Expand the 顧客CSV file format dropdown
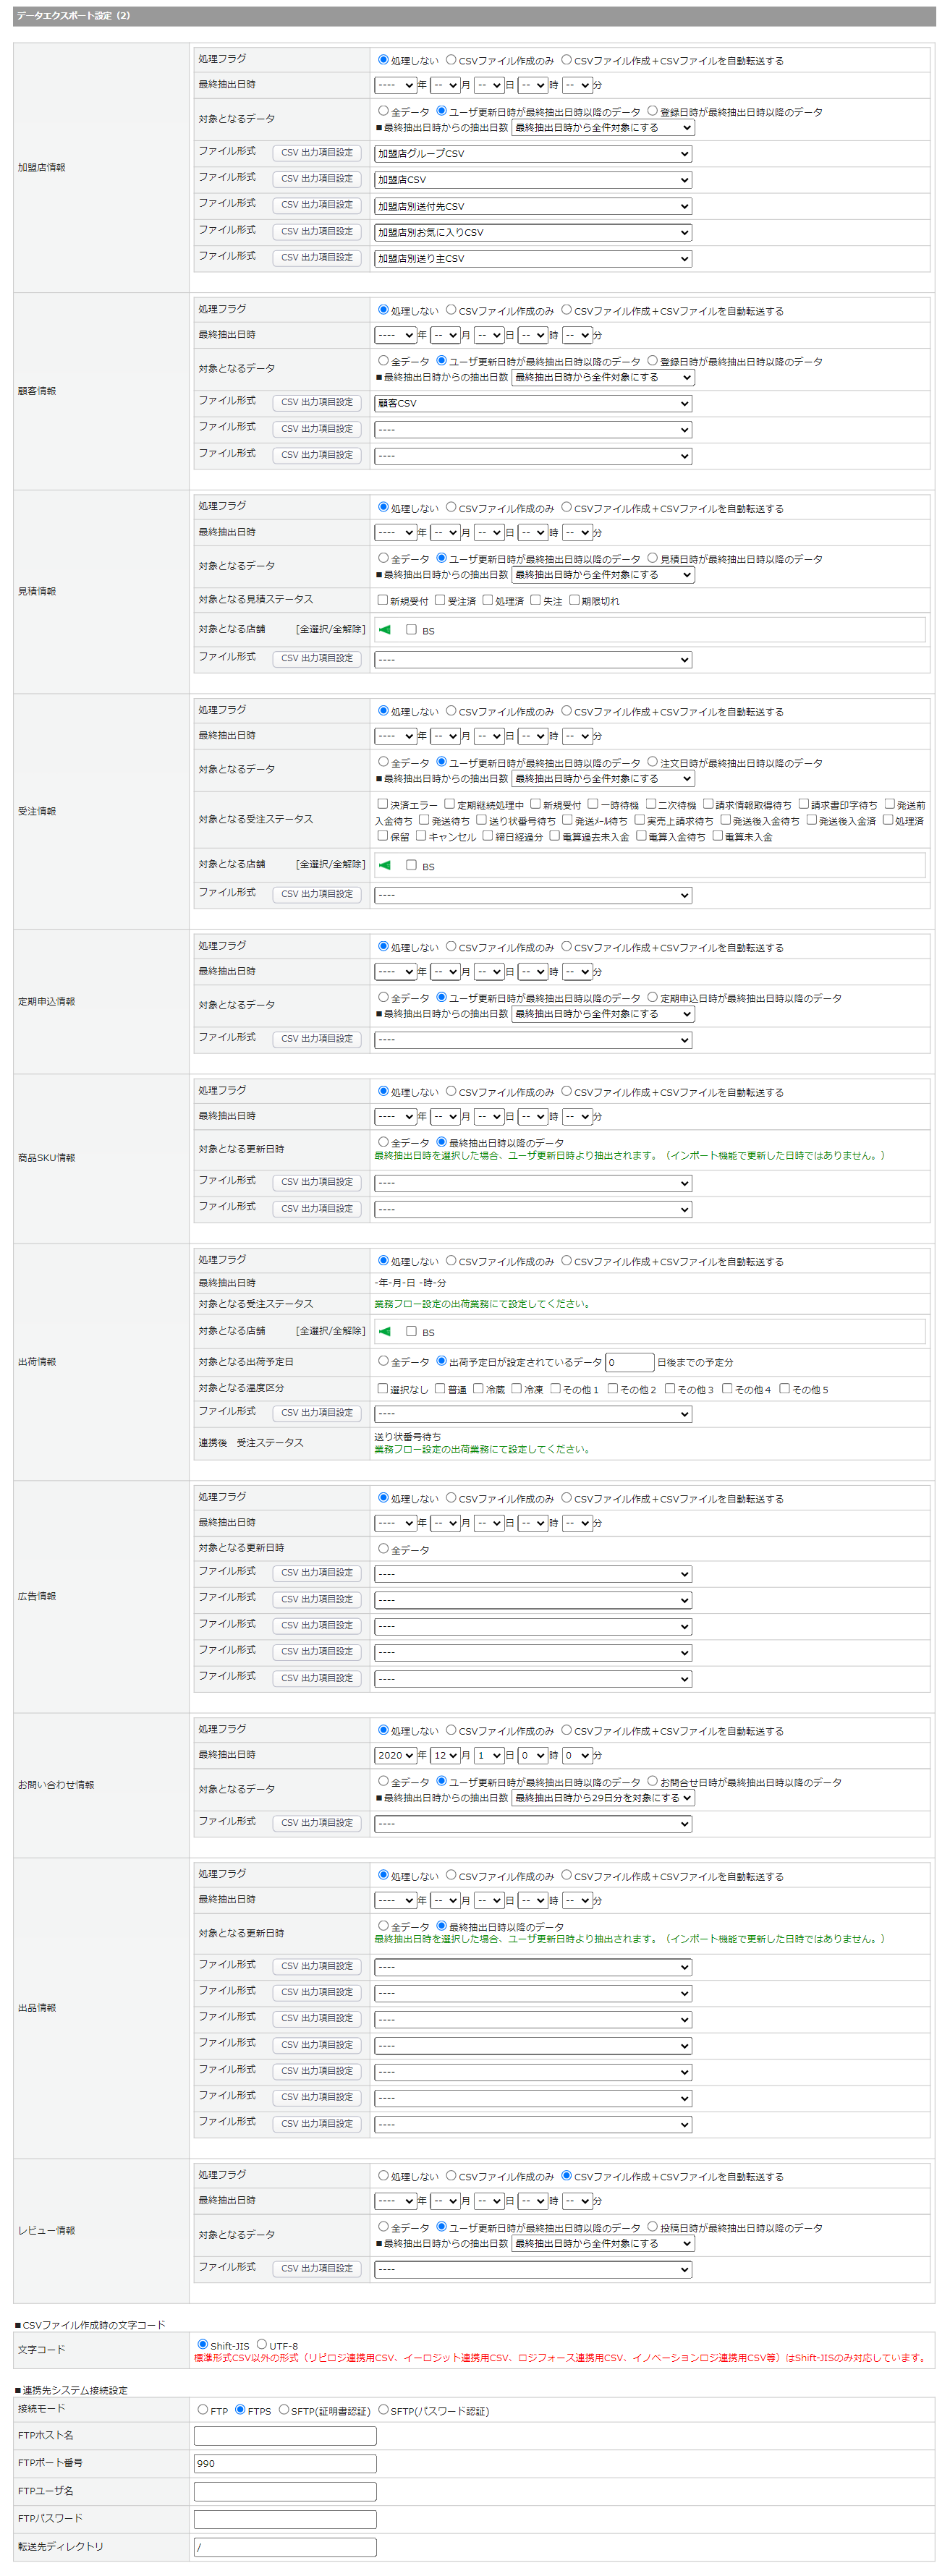950x2576 pixels. tap(533, 404)
